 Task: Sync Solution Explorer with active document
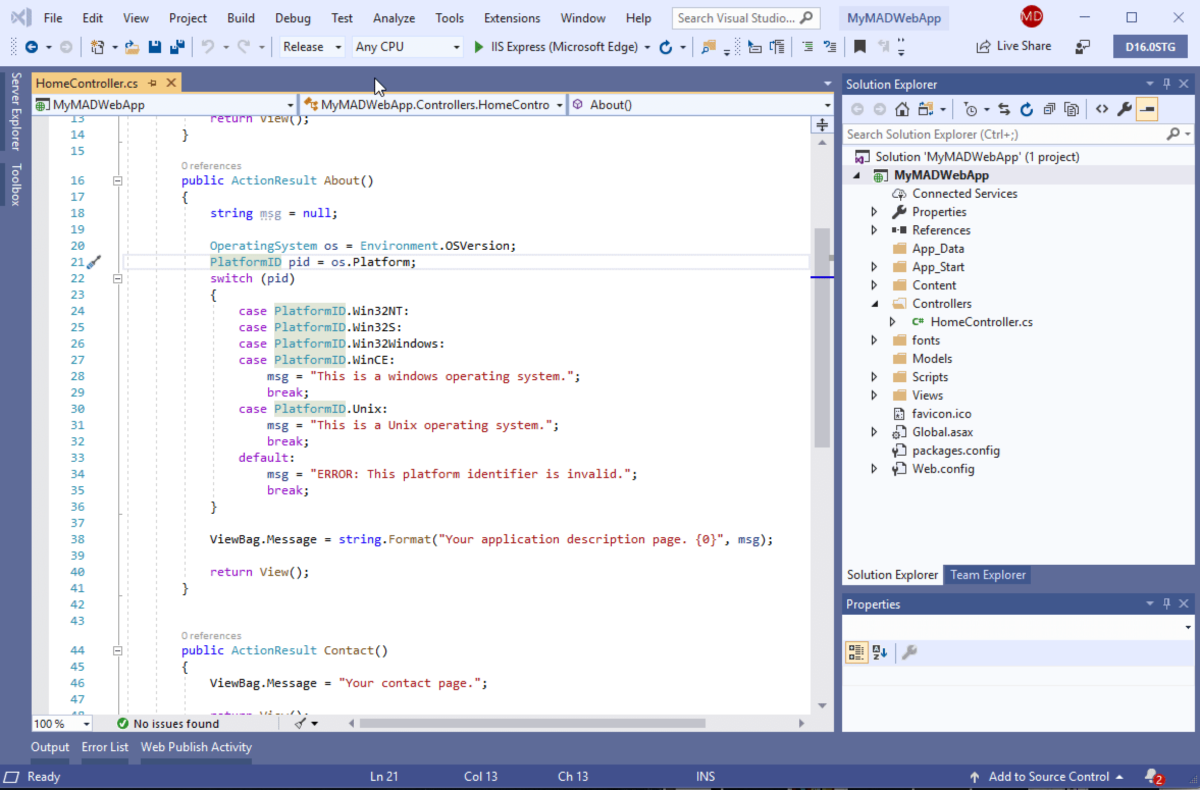[x=1004, y=108]
